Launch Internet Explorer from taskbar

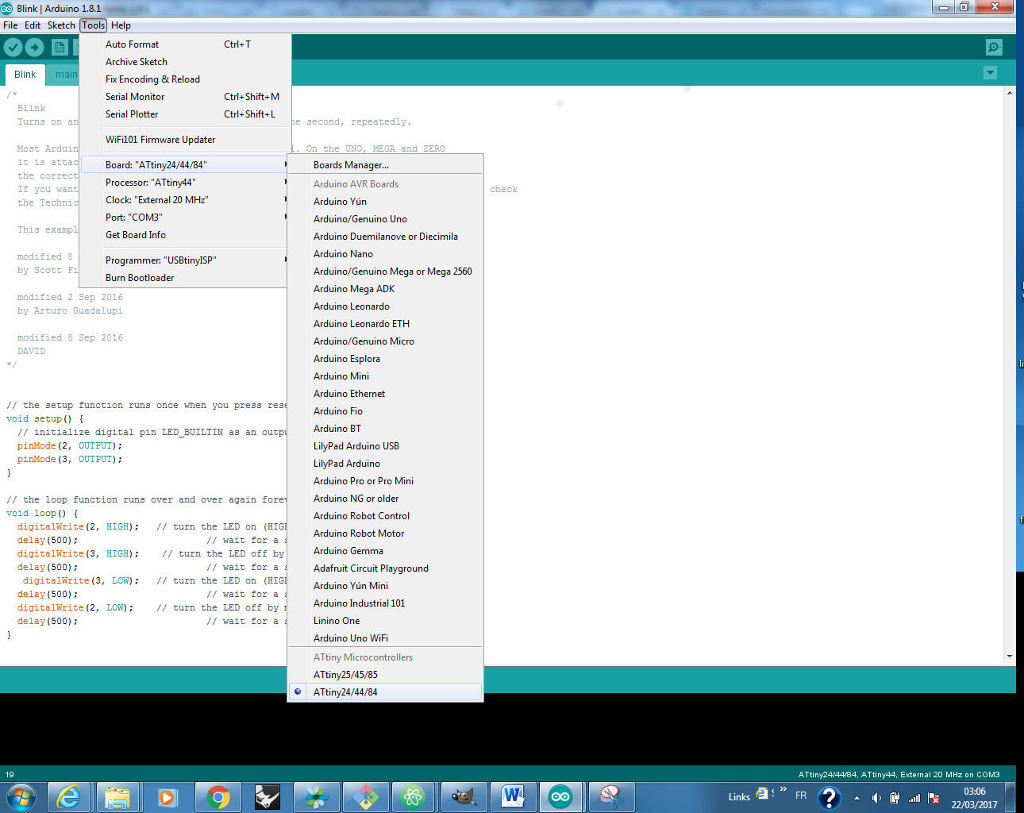(69, 797)
